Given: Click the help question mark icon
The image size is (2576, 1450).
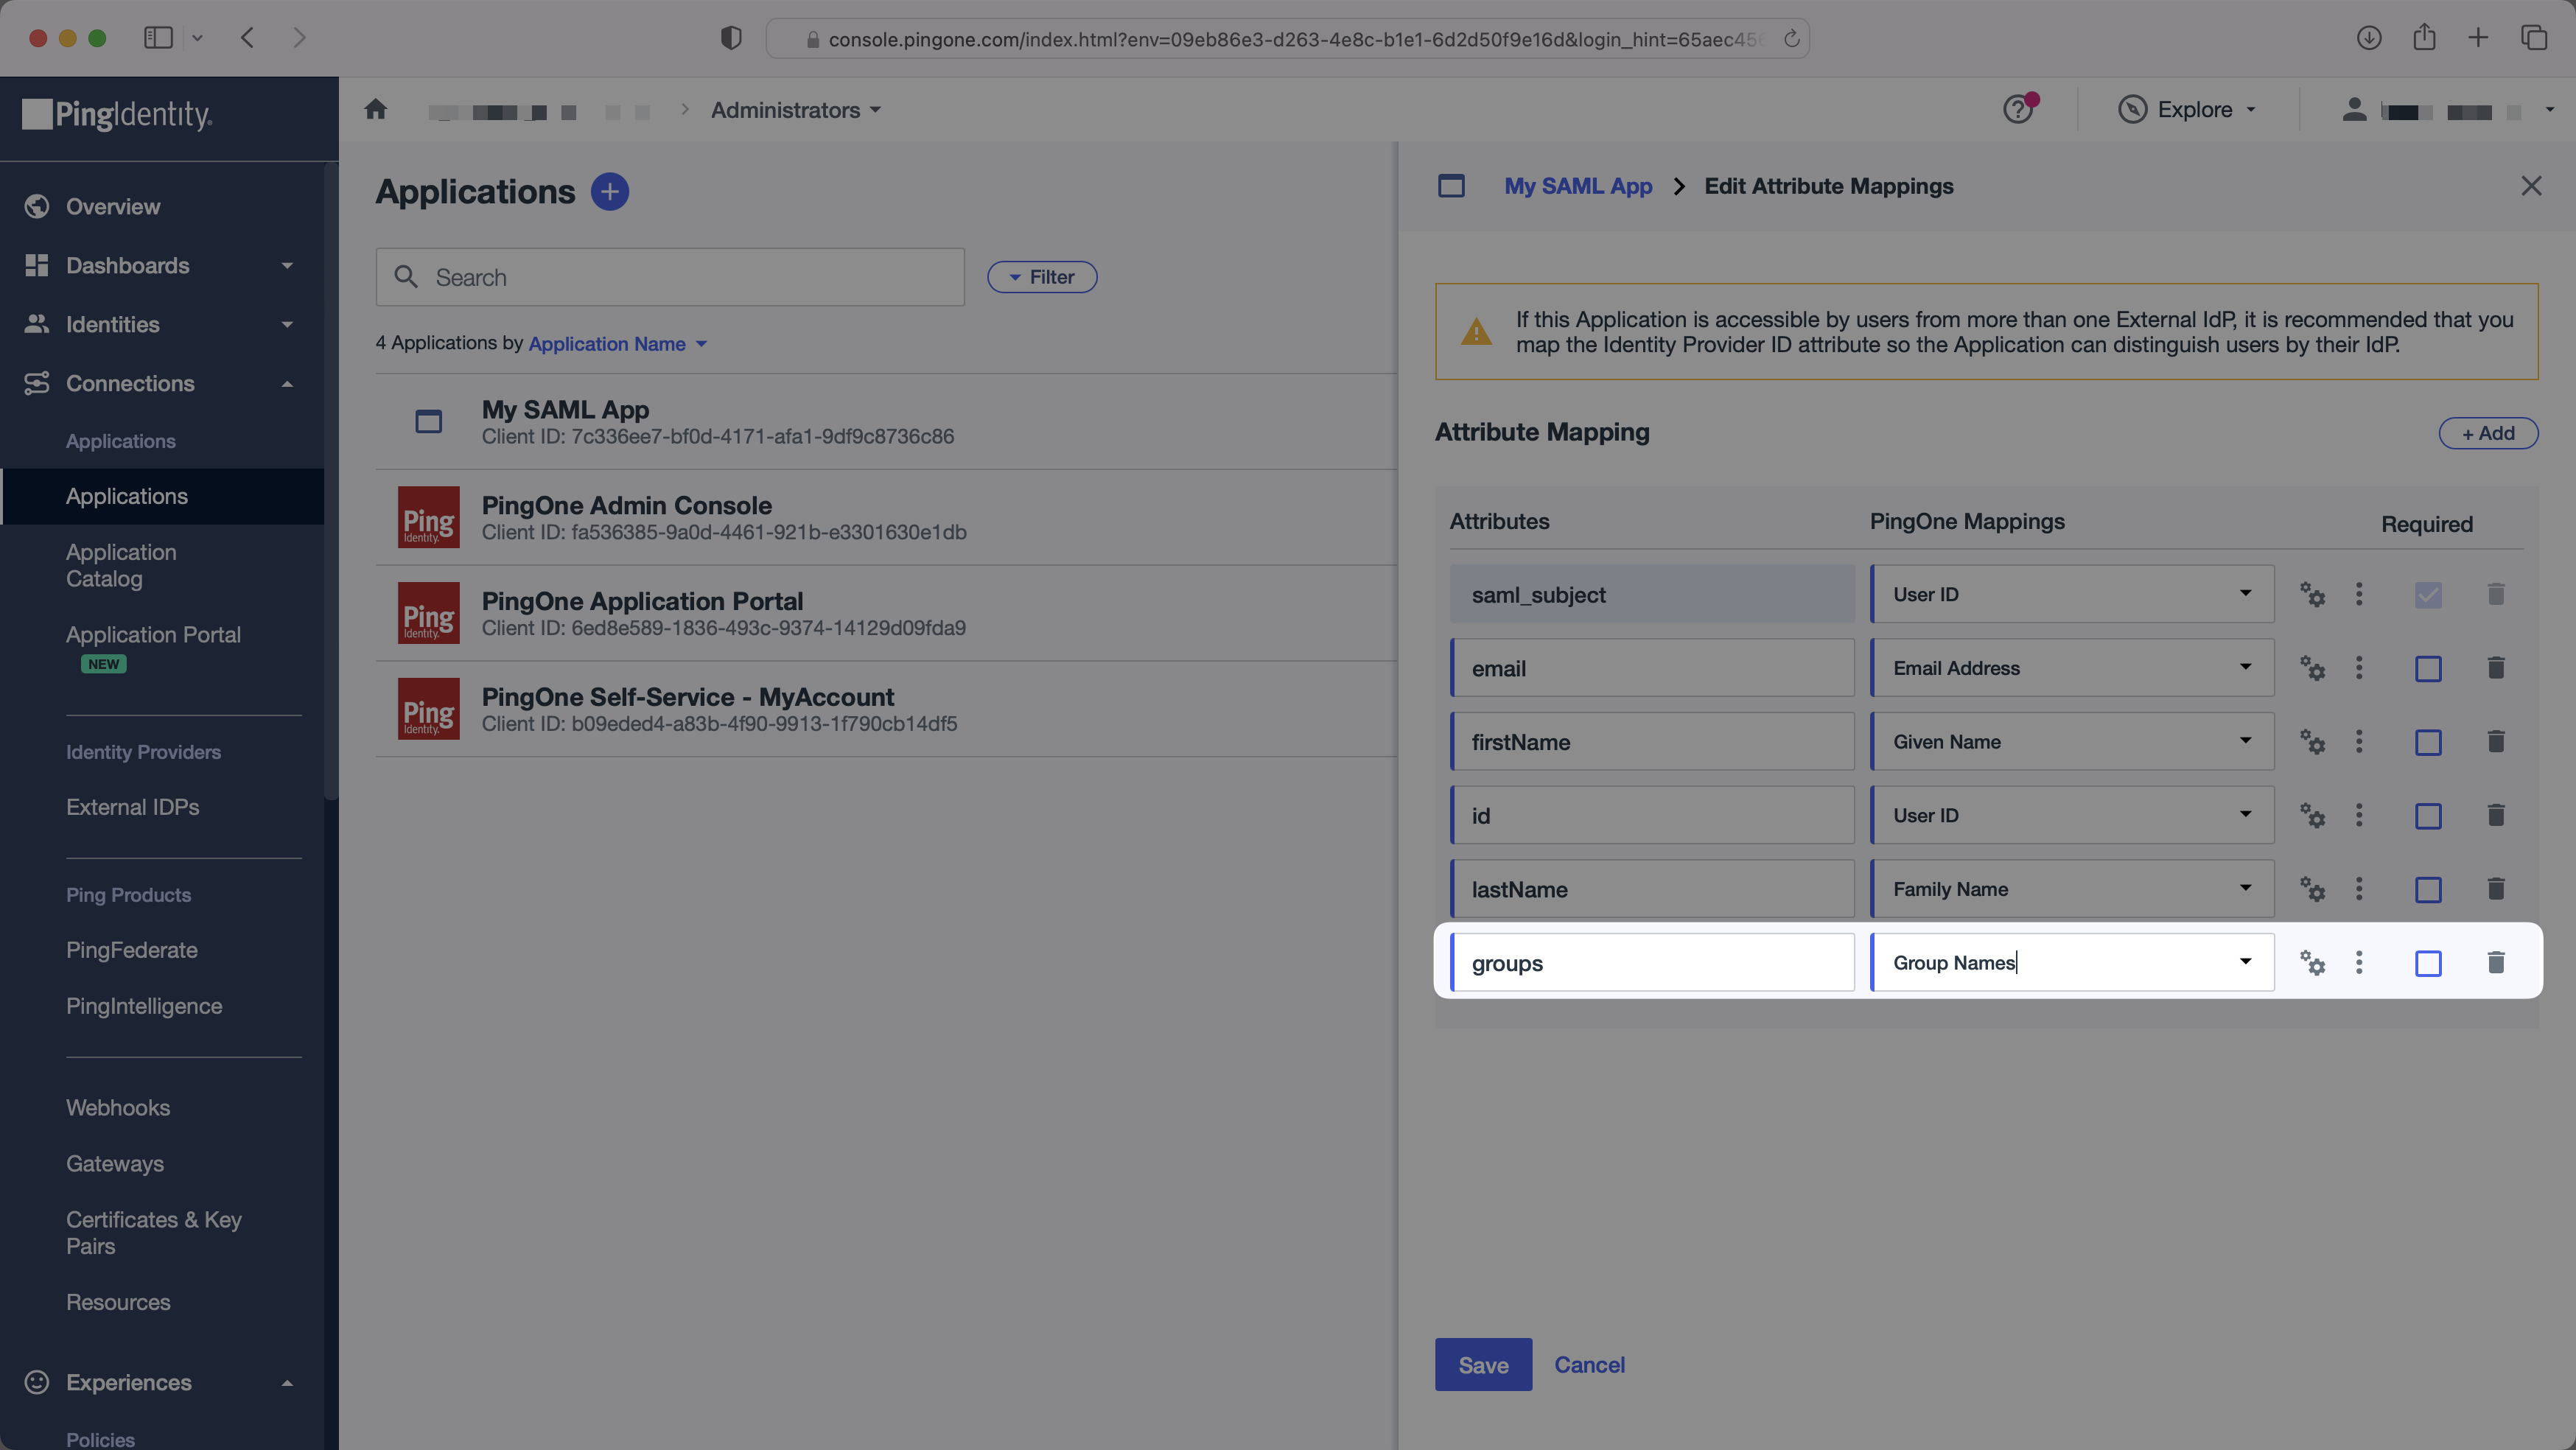Looking at the screenshot, I should (2018, 110).
